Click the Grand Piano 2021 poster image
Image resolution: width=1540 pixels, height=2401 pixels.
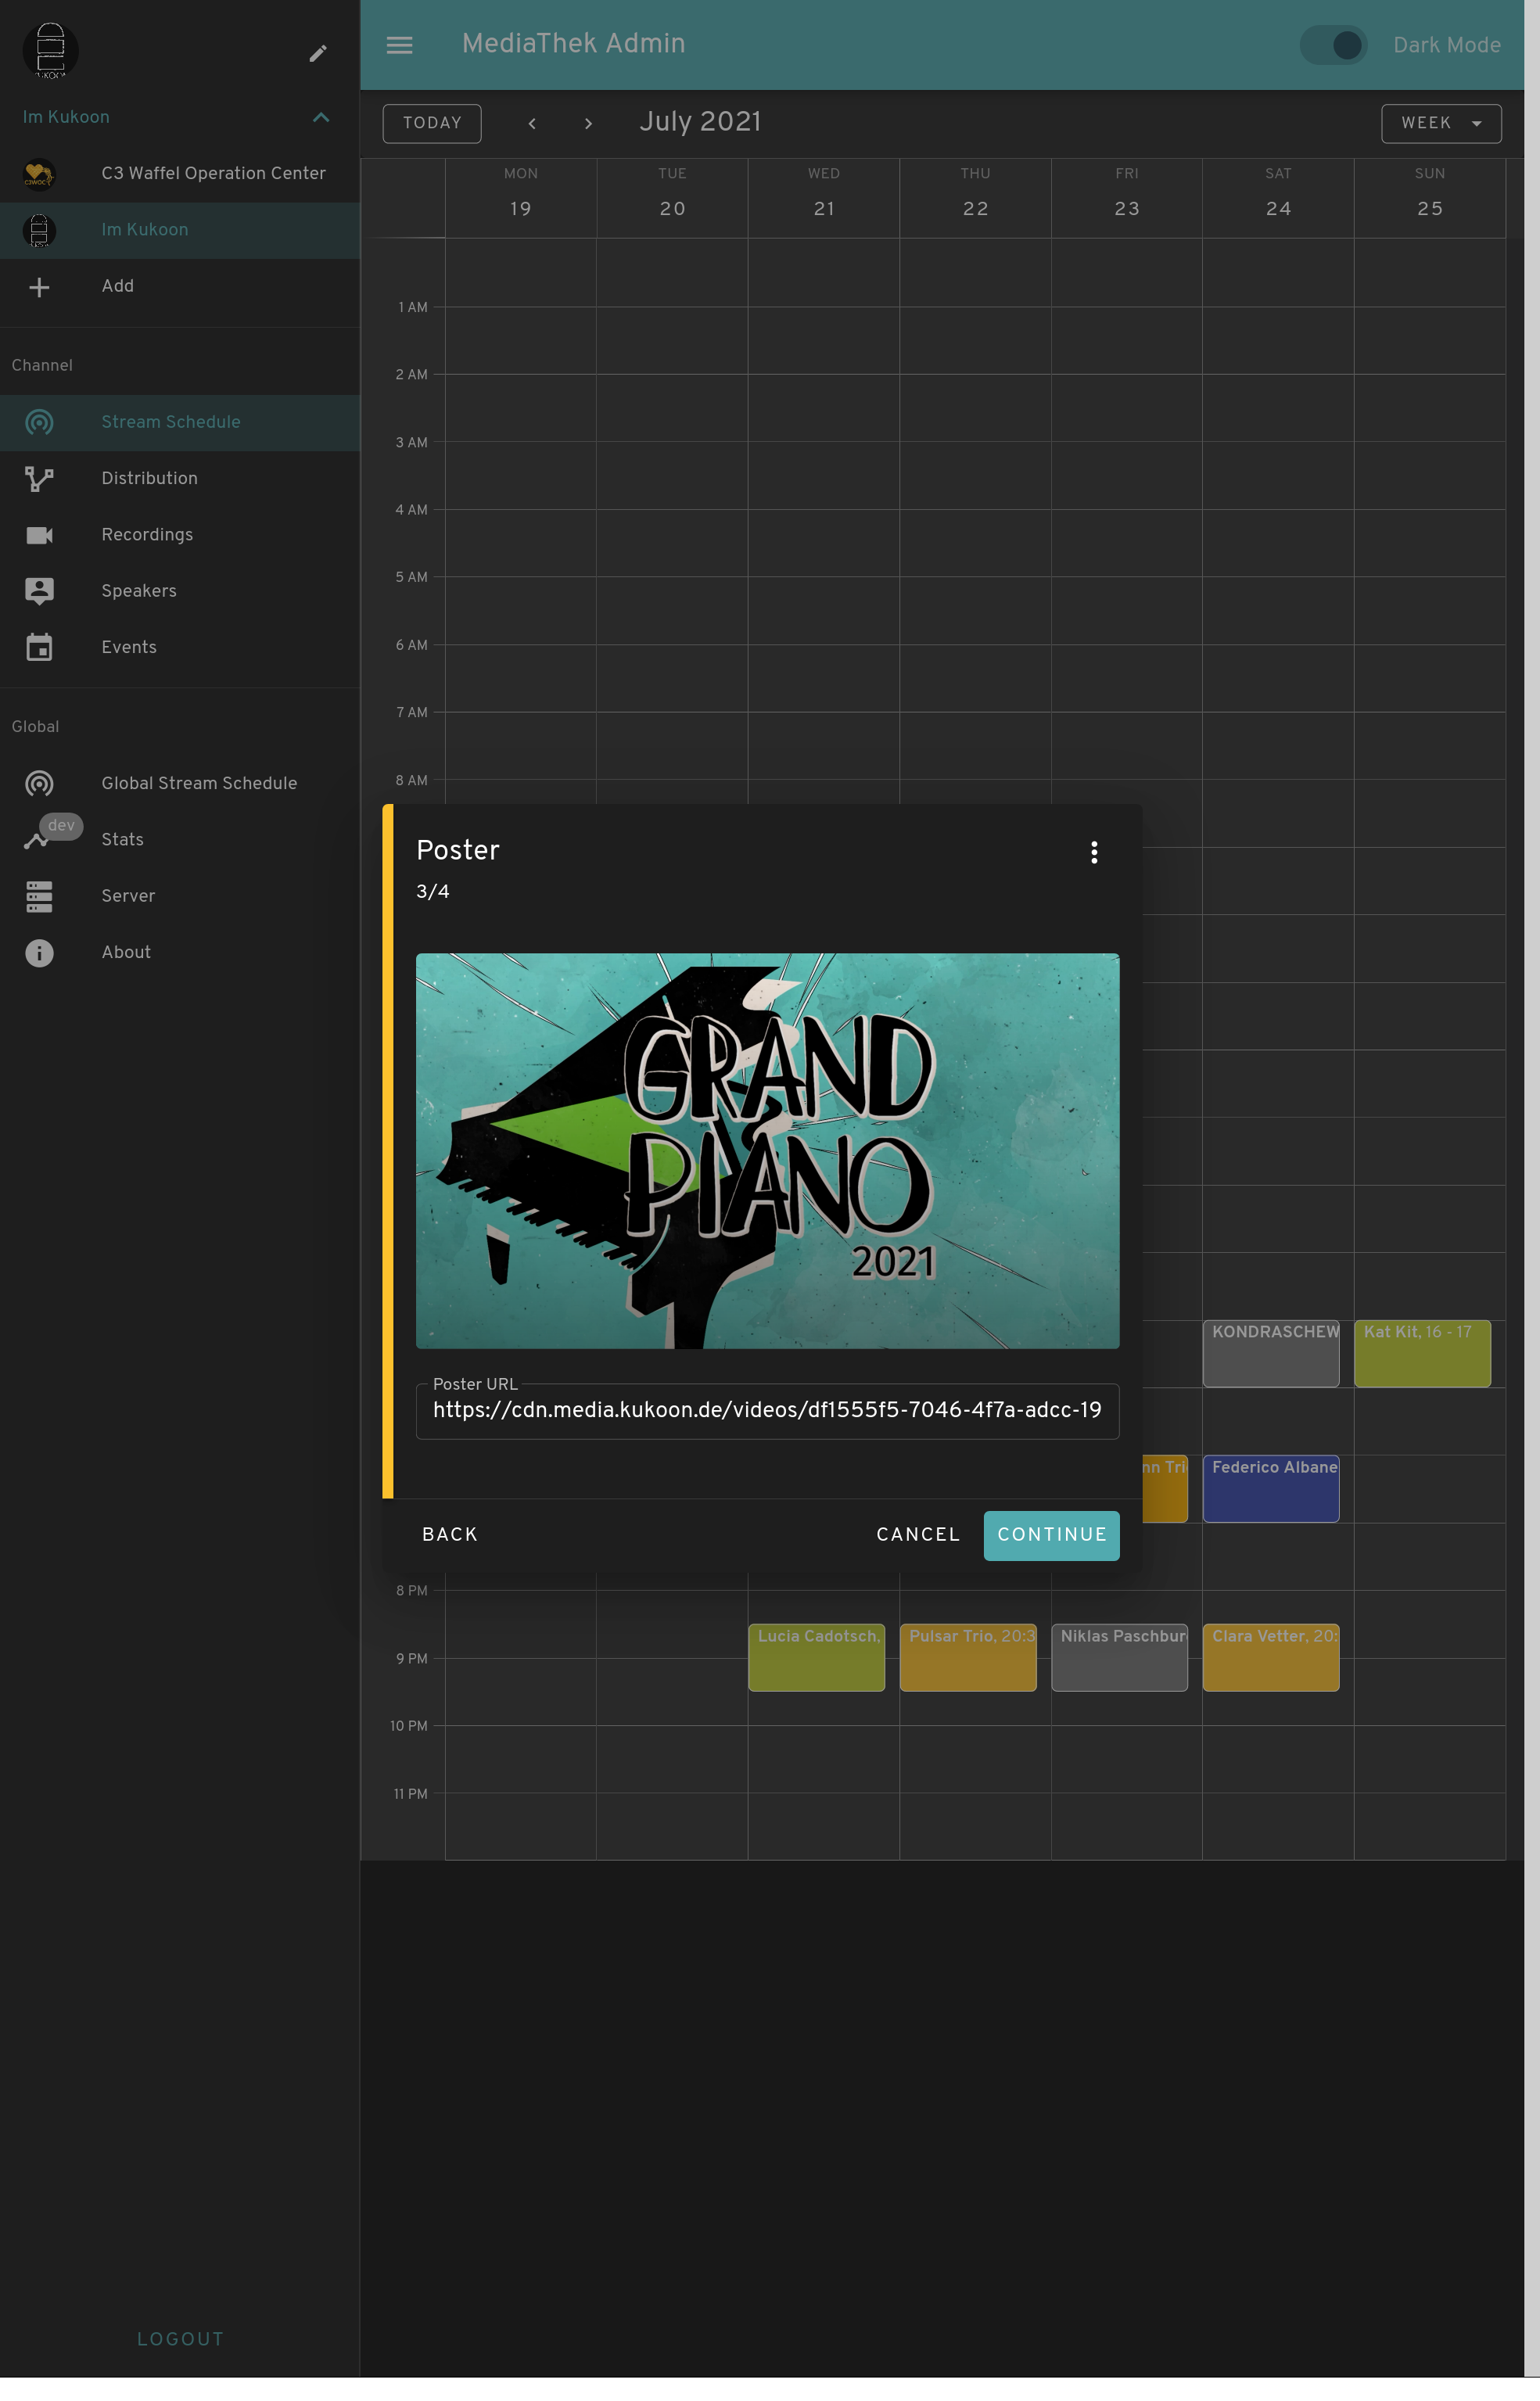pyautogui.click(x=767, y=1150)
